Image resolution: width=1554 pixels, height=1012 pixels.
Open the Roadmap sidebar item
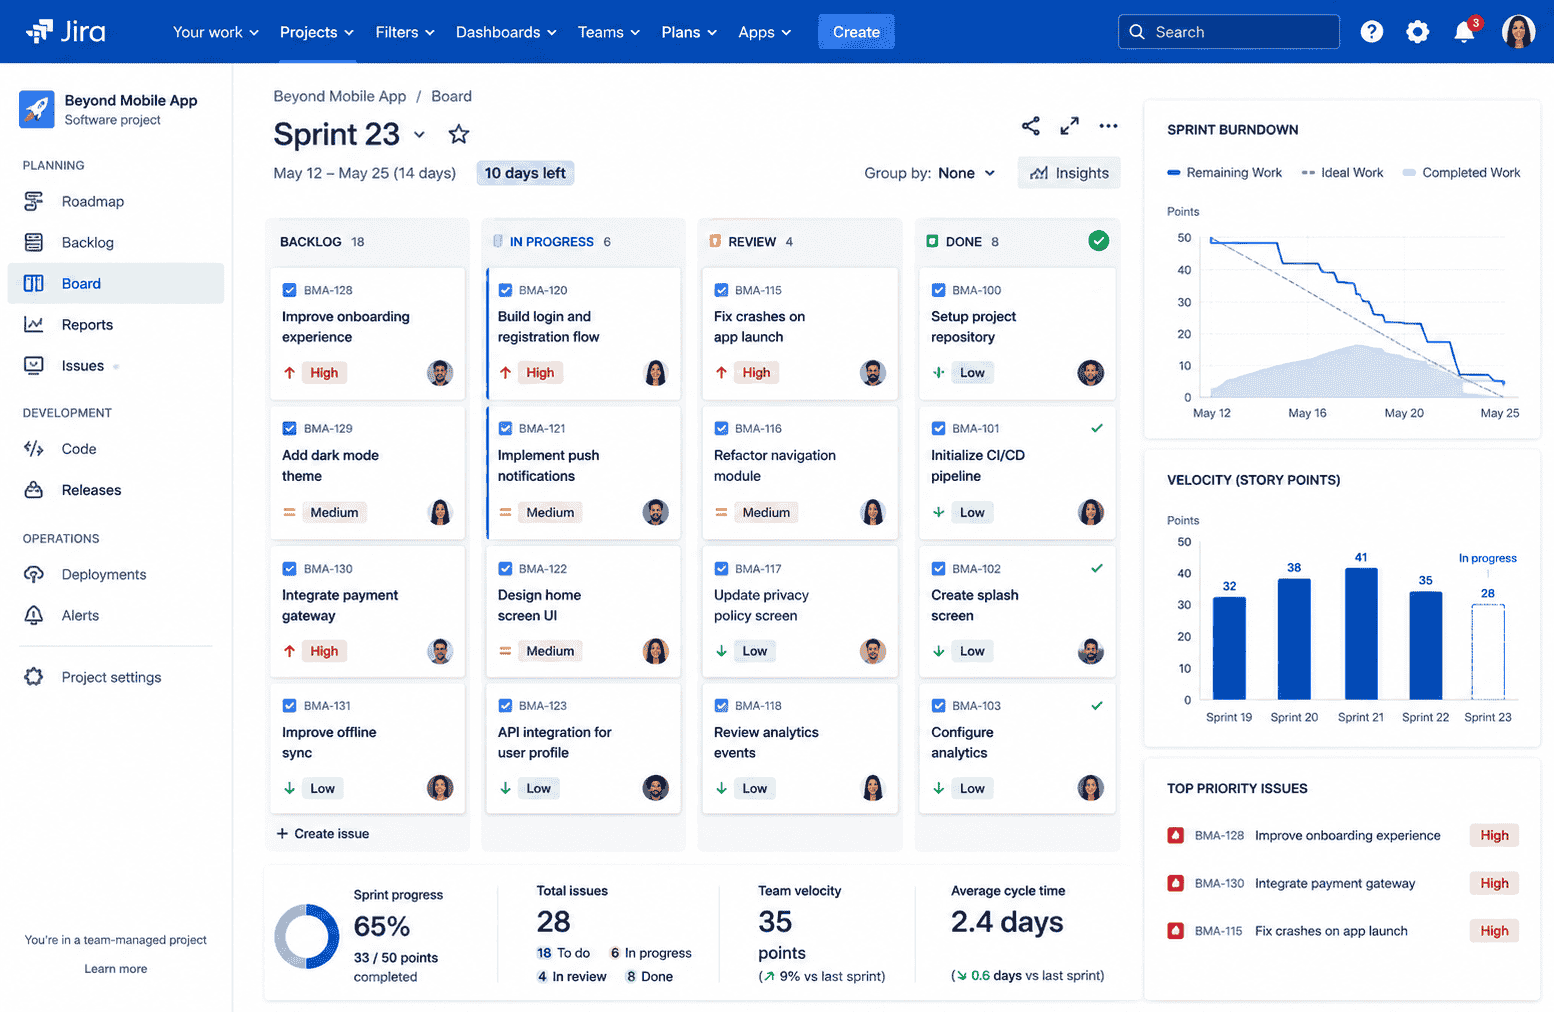(116, 201)
